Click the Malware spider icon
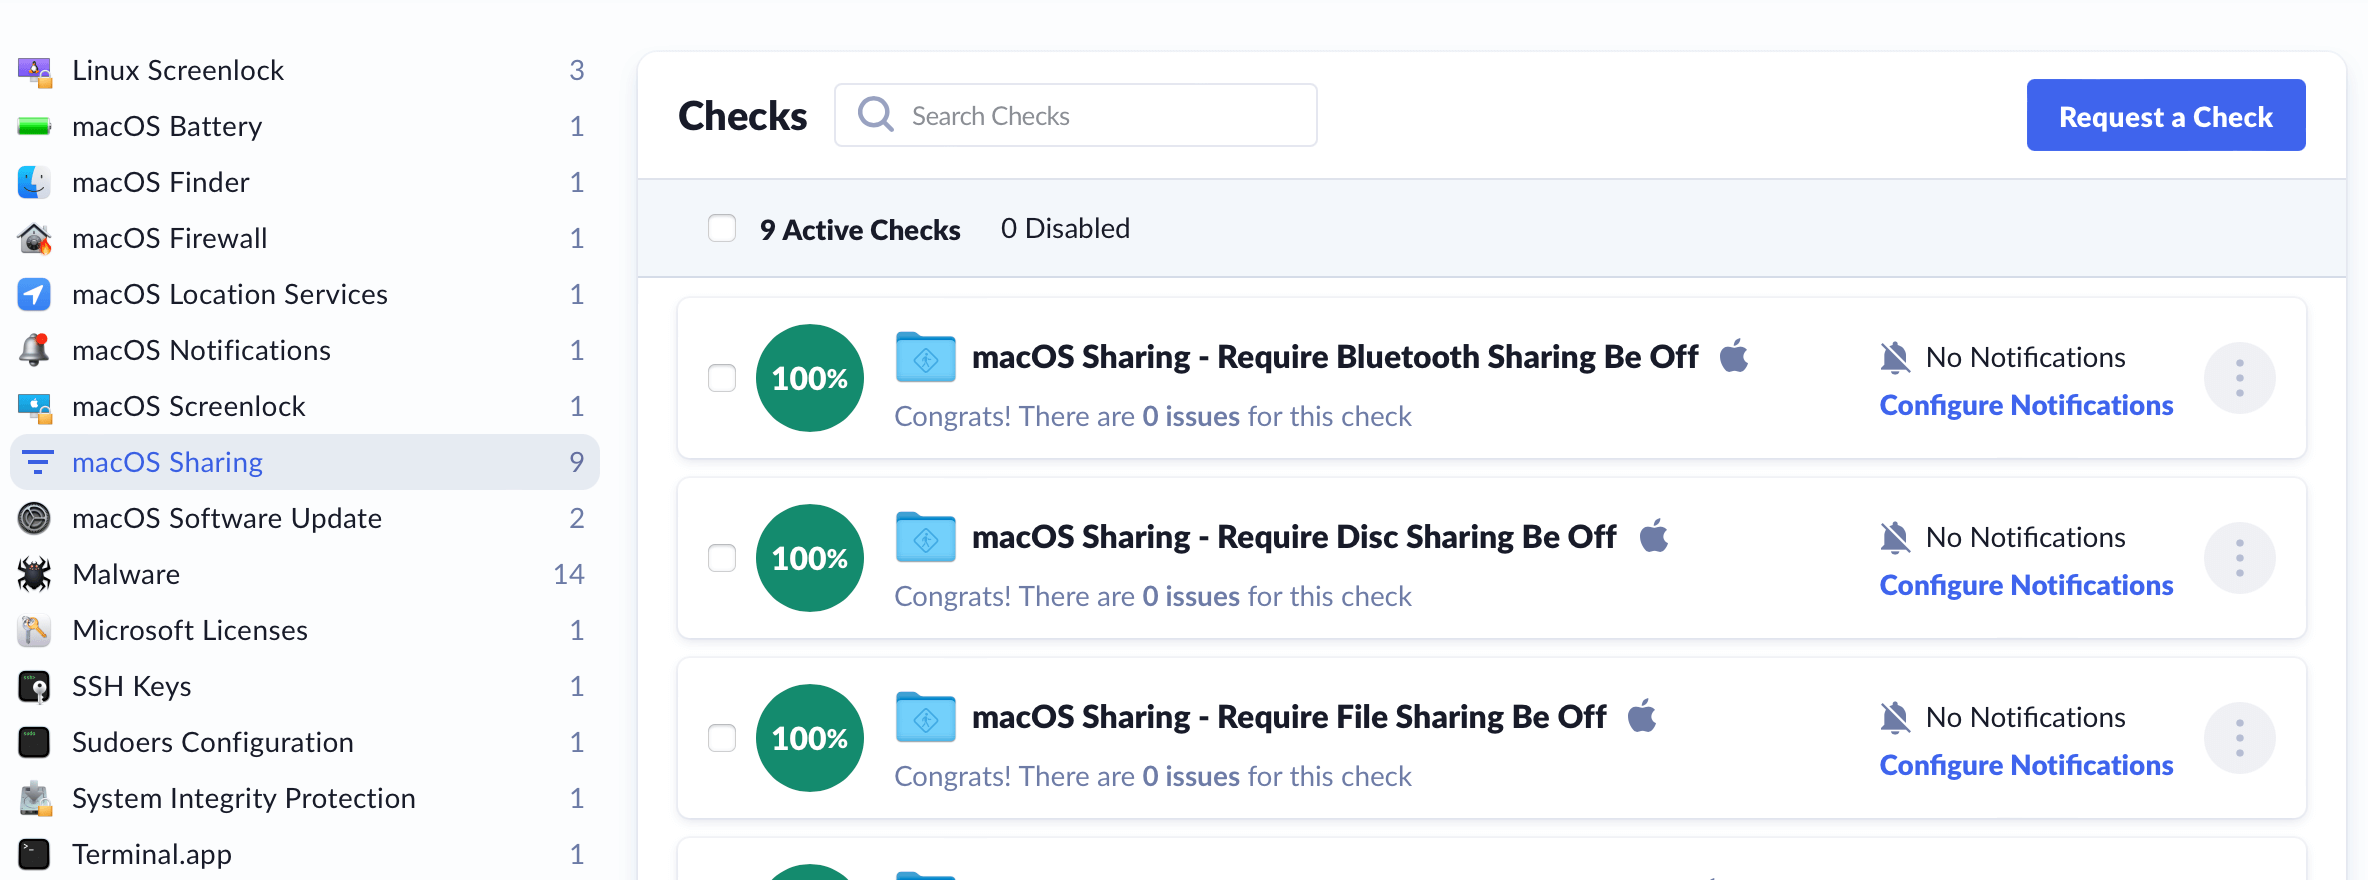2368x880 pixels. click(34, 574)
